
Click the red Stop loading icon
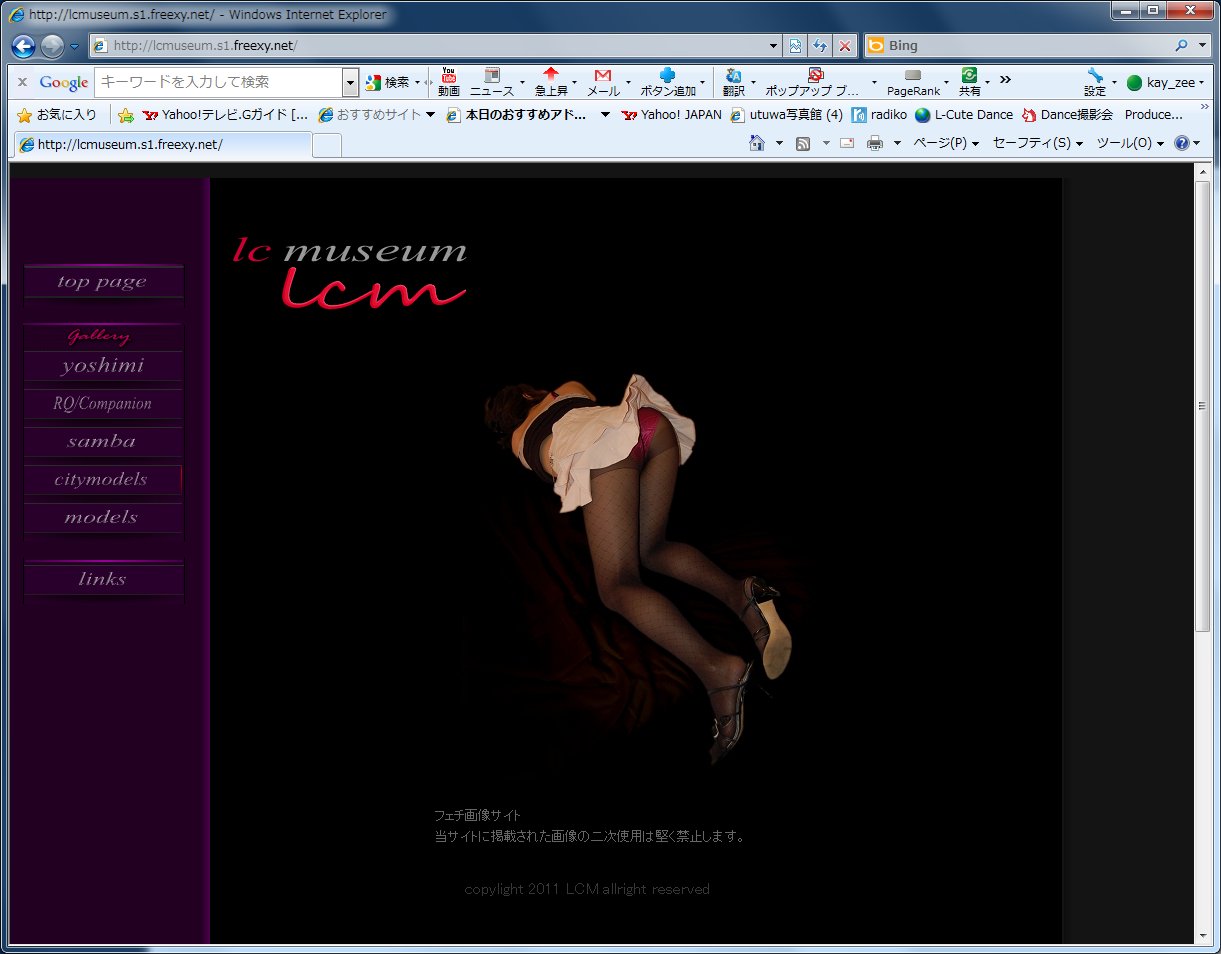845,46
